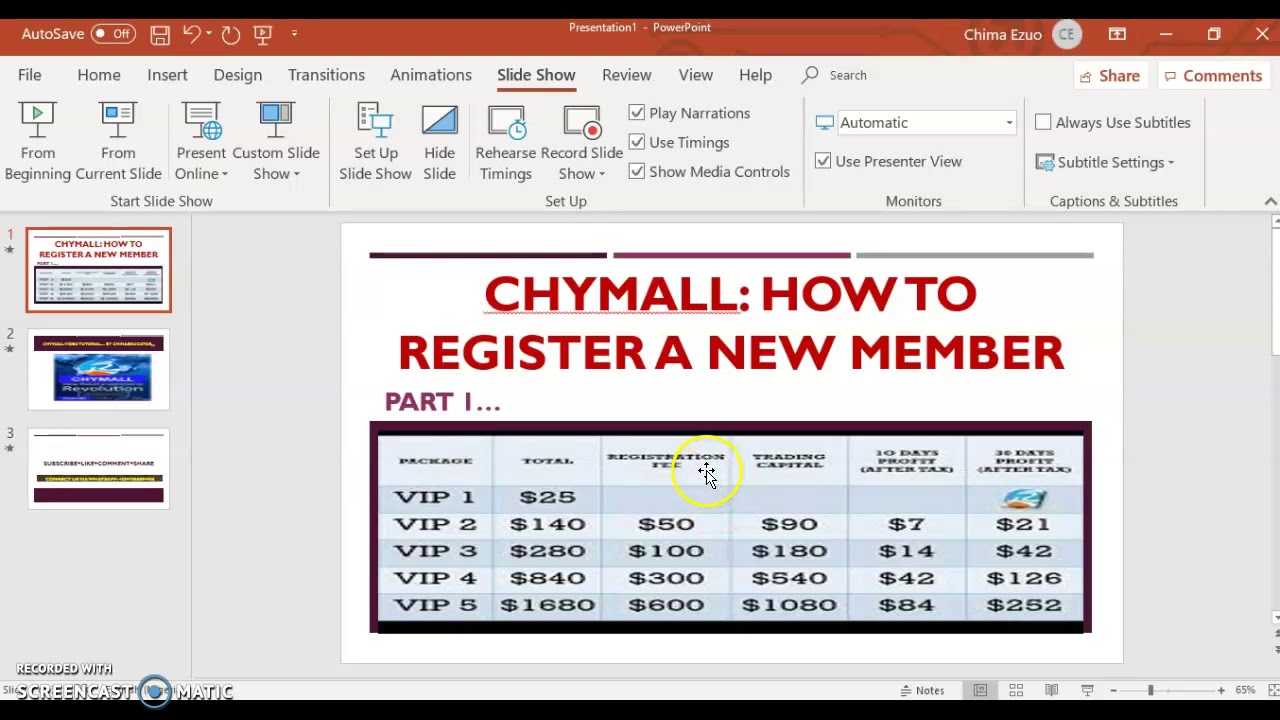The image size is (1280, 720).
Task: Start slideshow From Beginning
Action: tap(38, 143)
